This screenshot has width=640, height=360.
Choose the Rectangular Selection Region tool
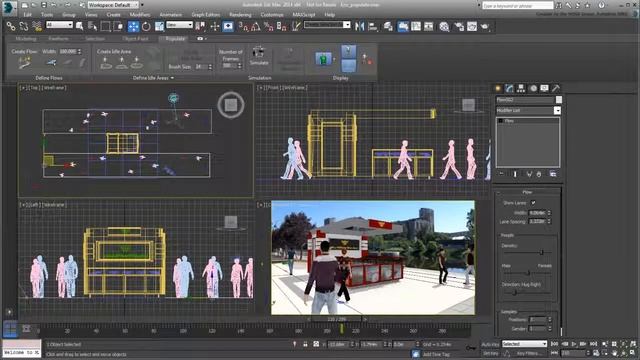pyautogui.click(x=105, y=27)
